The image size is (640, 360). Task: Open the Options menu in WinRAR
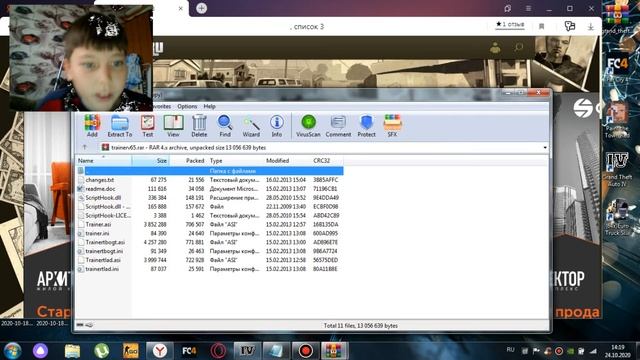coord(187,106)
